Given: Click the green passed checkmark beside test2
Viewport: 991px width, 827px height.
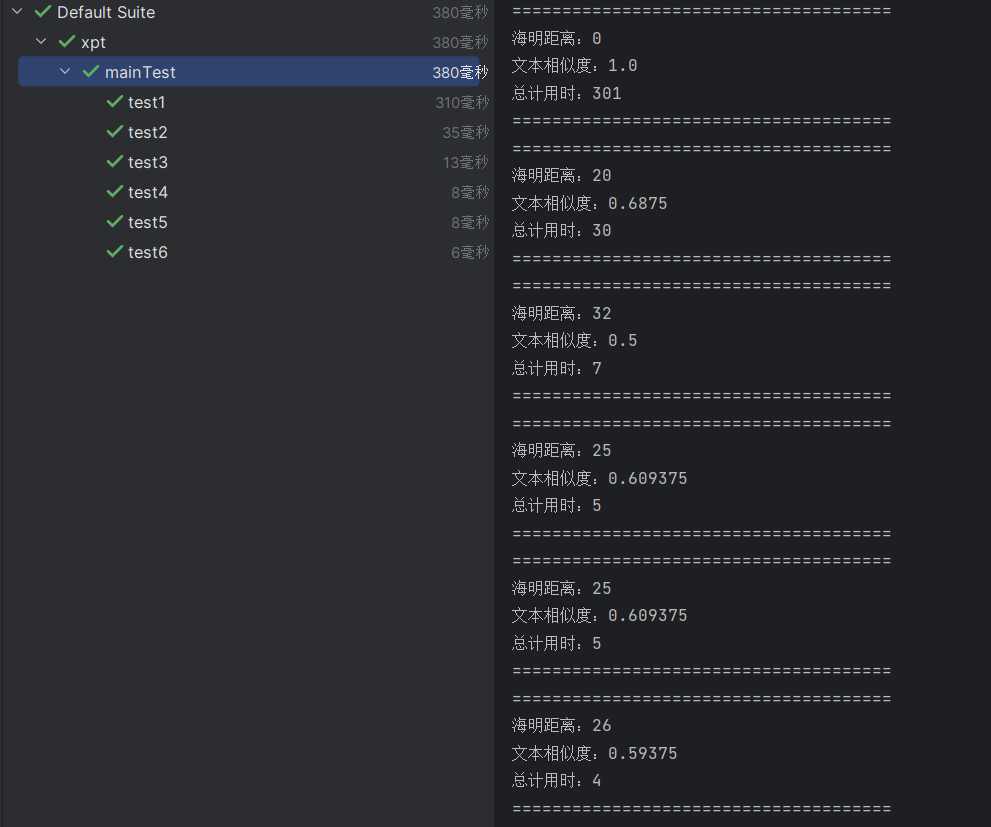Looking at the screenshot, I should (x=114, y=131).
